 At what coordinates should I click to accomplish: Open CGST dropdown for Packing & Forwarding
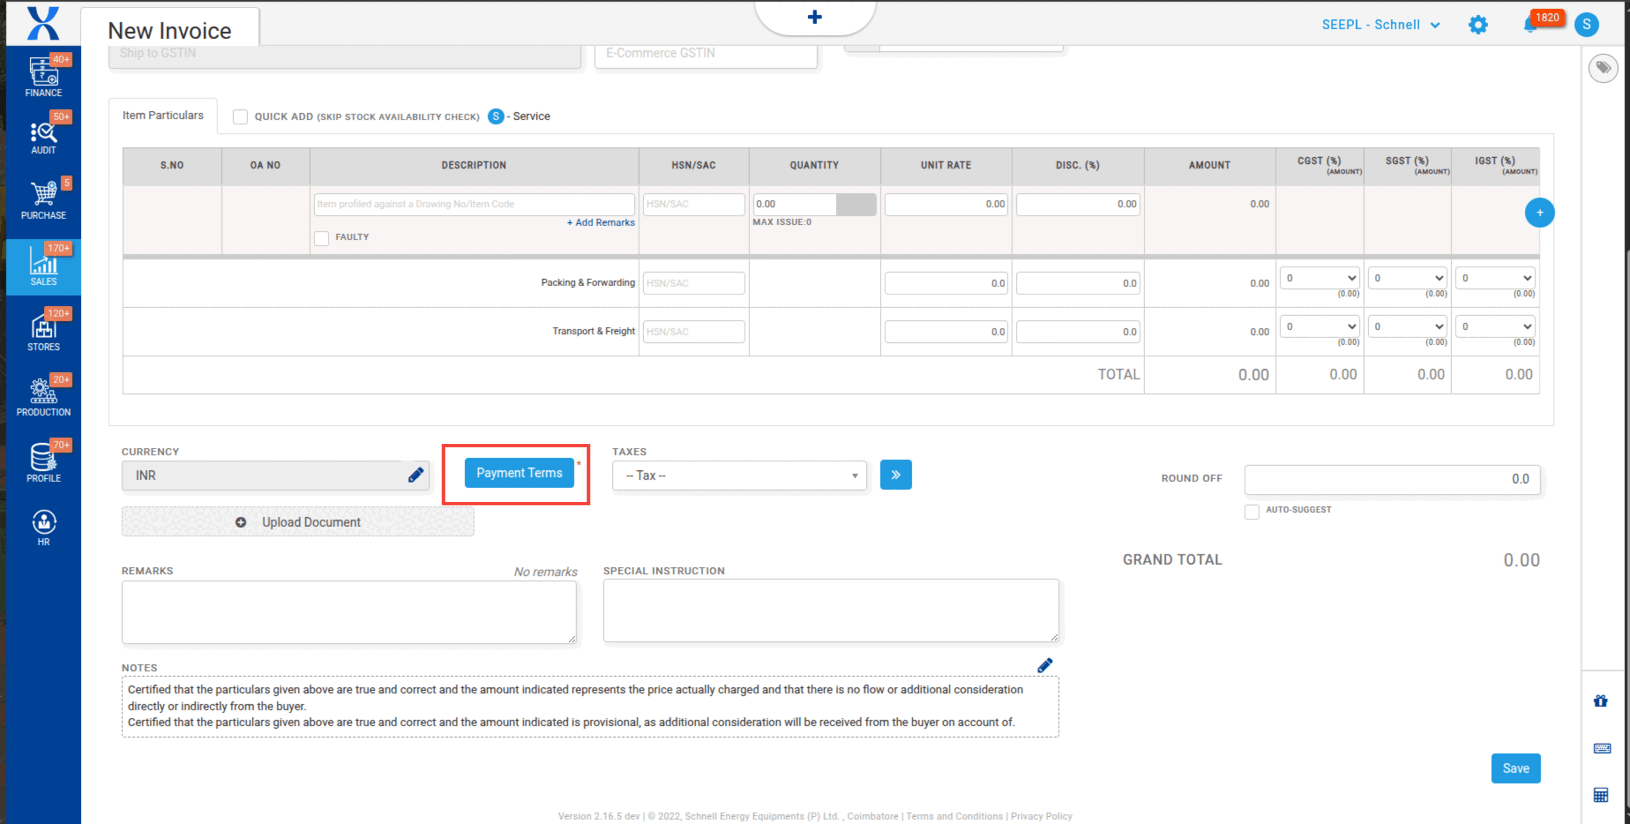coord(1320,278)
